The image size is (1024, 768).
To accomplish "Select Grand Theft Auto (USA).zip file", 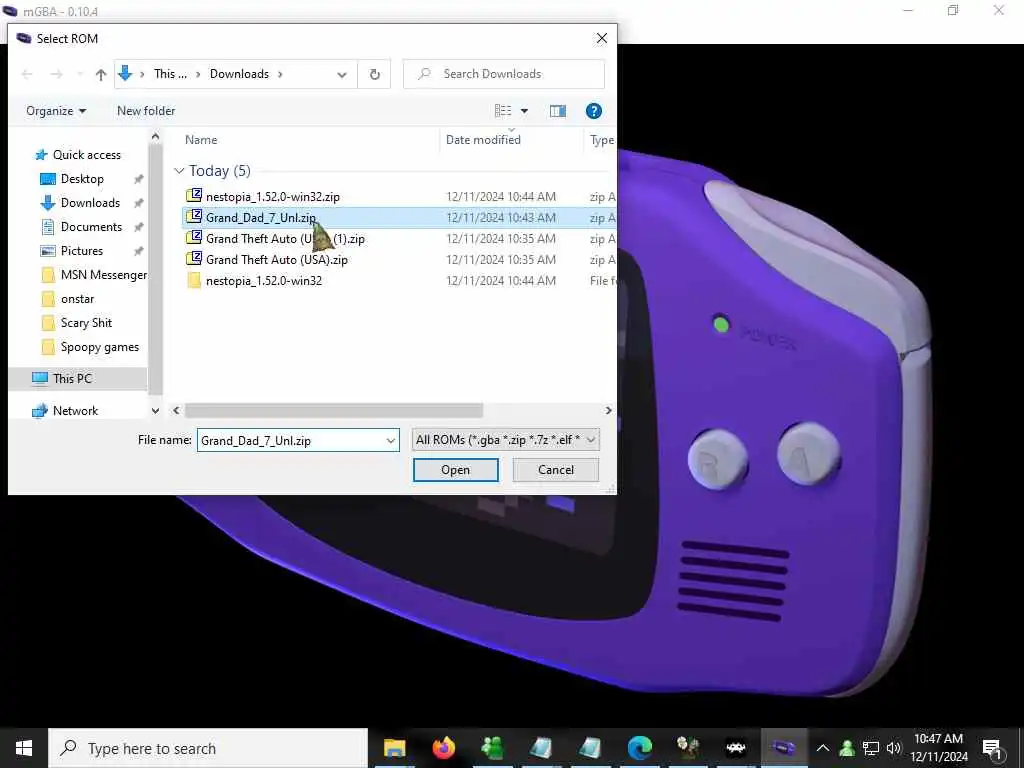I will (x=276, y=259).
